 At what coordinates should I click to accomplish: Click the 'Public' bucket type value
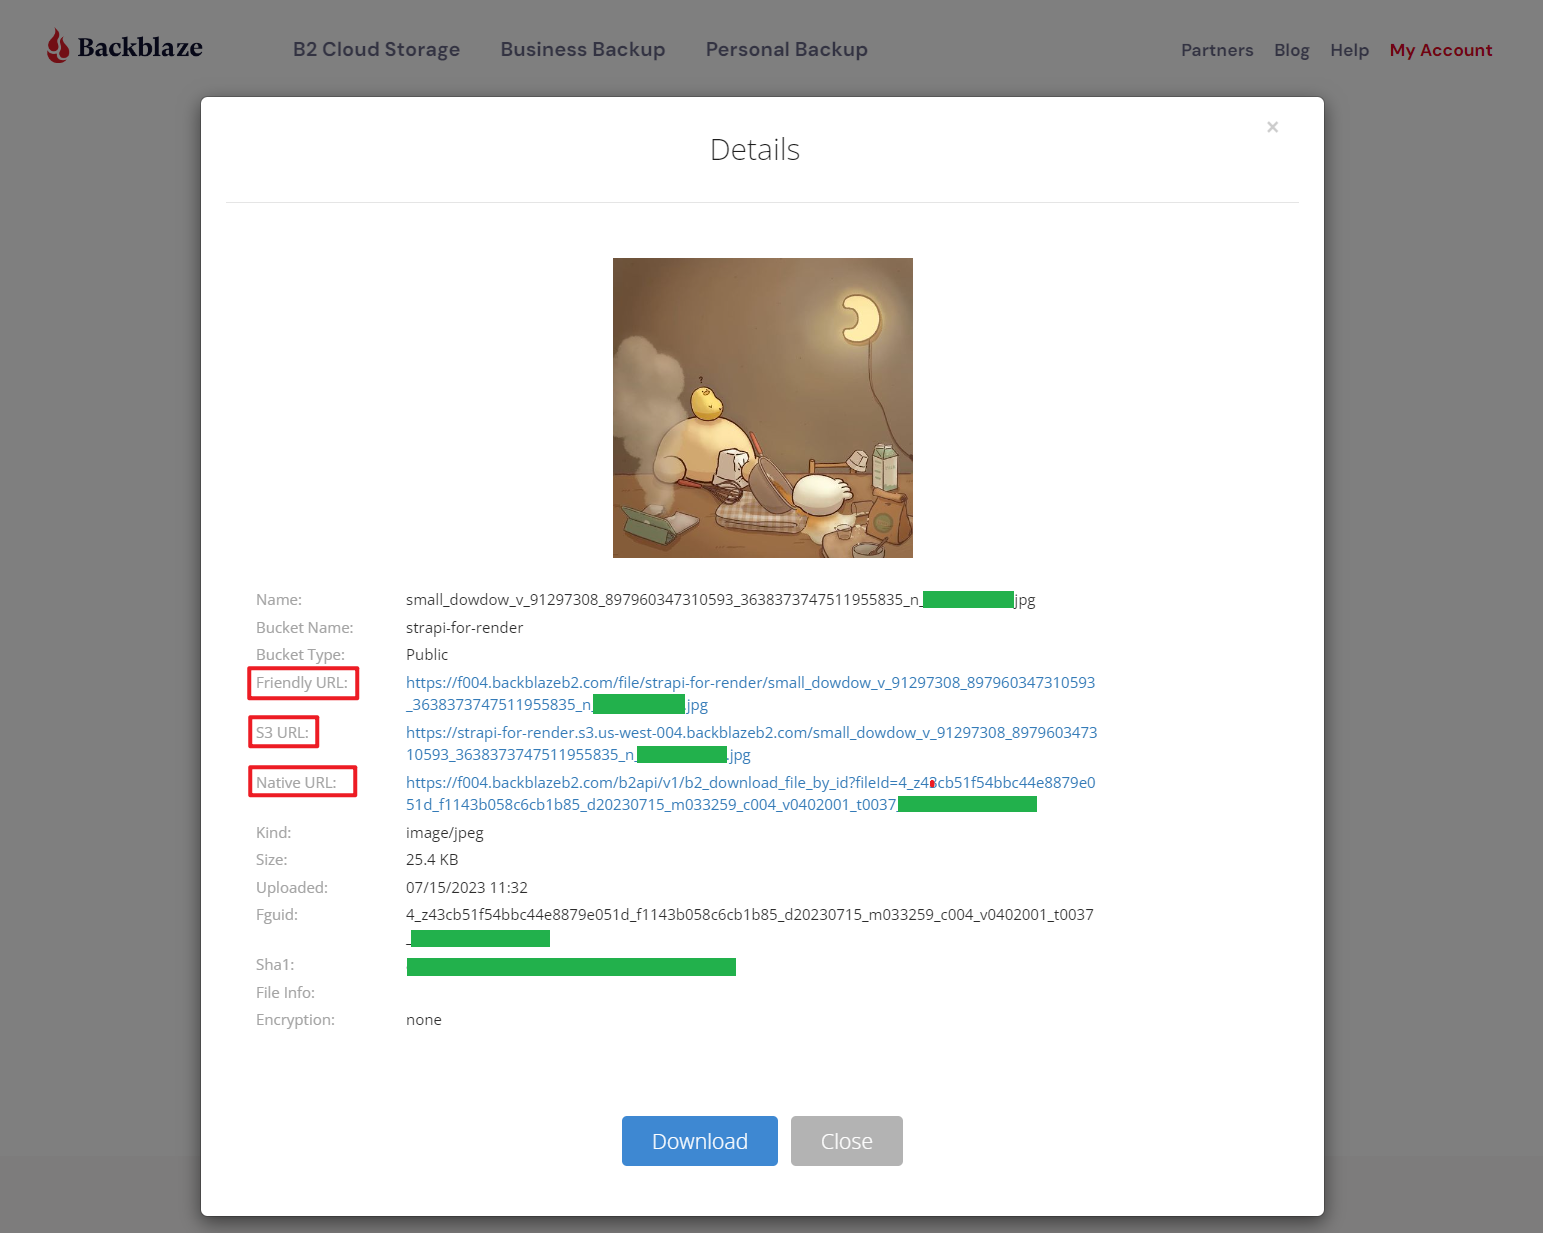tap(427, 654)
